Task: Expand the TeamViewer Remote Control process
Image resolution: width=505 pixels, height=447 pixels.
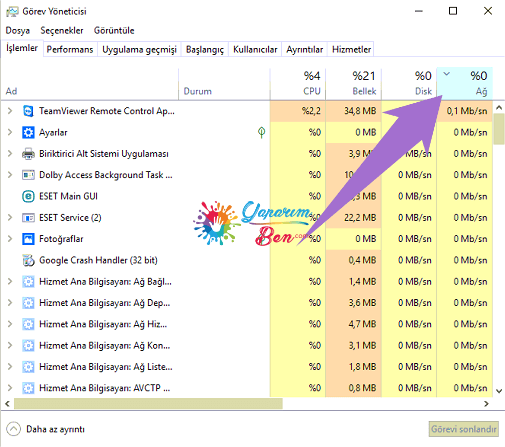Action: (x=10, y=111)
